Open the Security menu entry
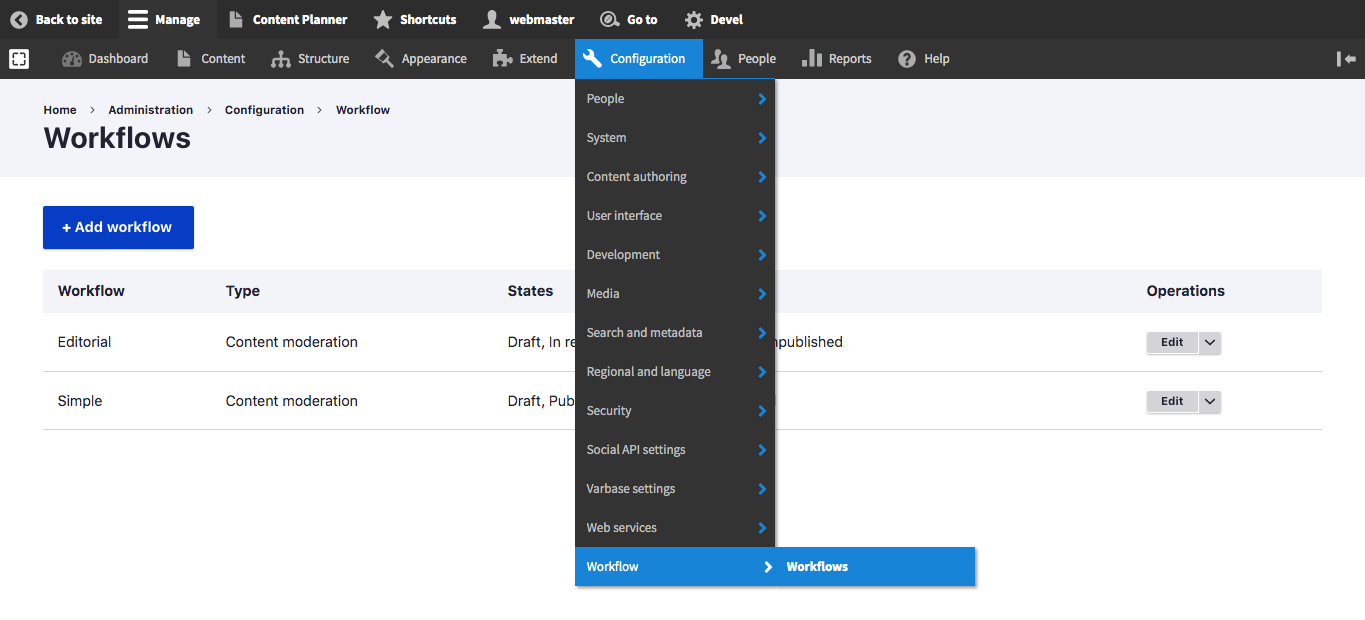This screenshot has width=1365, height=620. pyautogui.click(x=609, y=411)
